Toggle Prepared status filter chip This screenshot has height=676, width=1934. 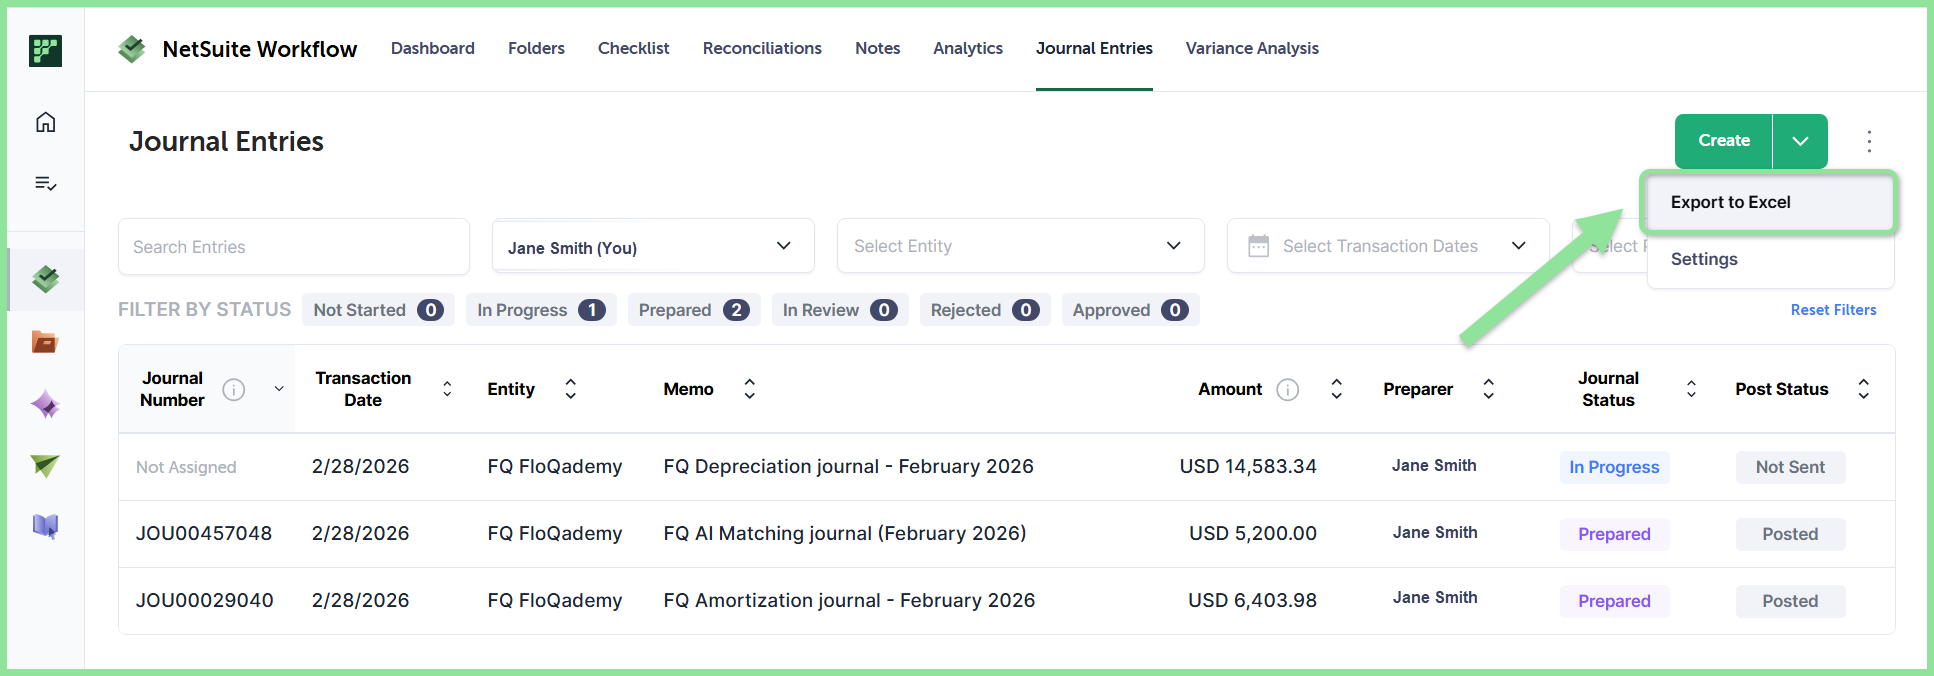pyautogui.click(x=694, y=310)
